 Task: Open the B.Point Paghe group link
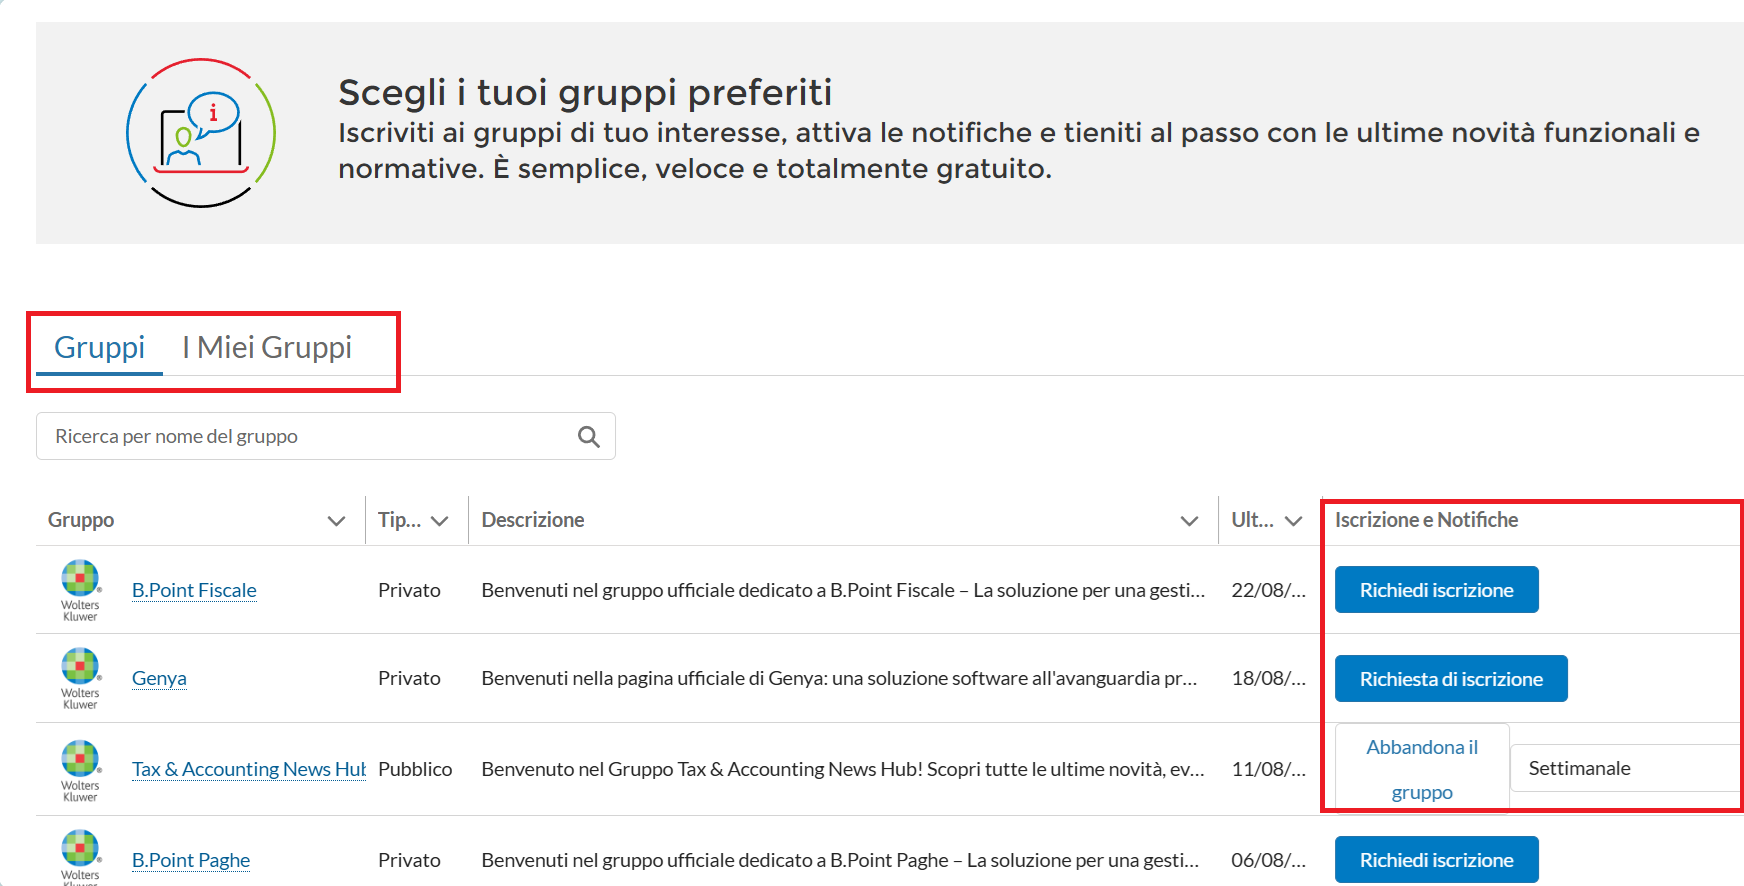click(x=191, y=860)
